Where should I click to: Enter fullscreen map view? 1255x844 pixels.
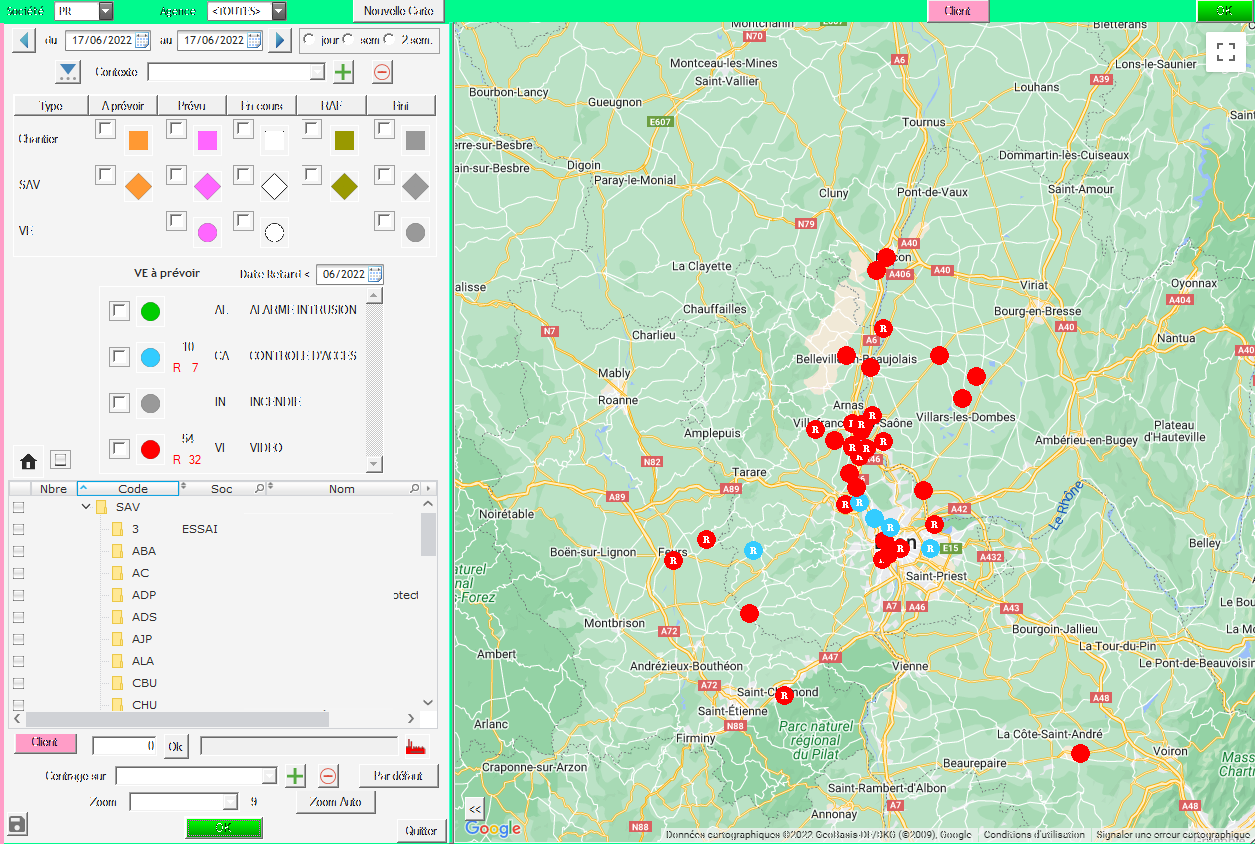(x=1227, y=51)
